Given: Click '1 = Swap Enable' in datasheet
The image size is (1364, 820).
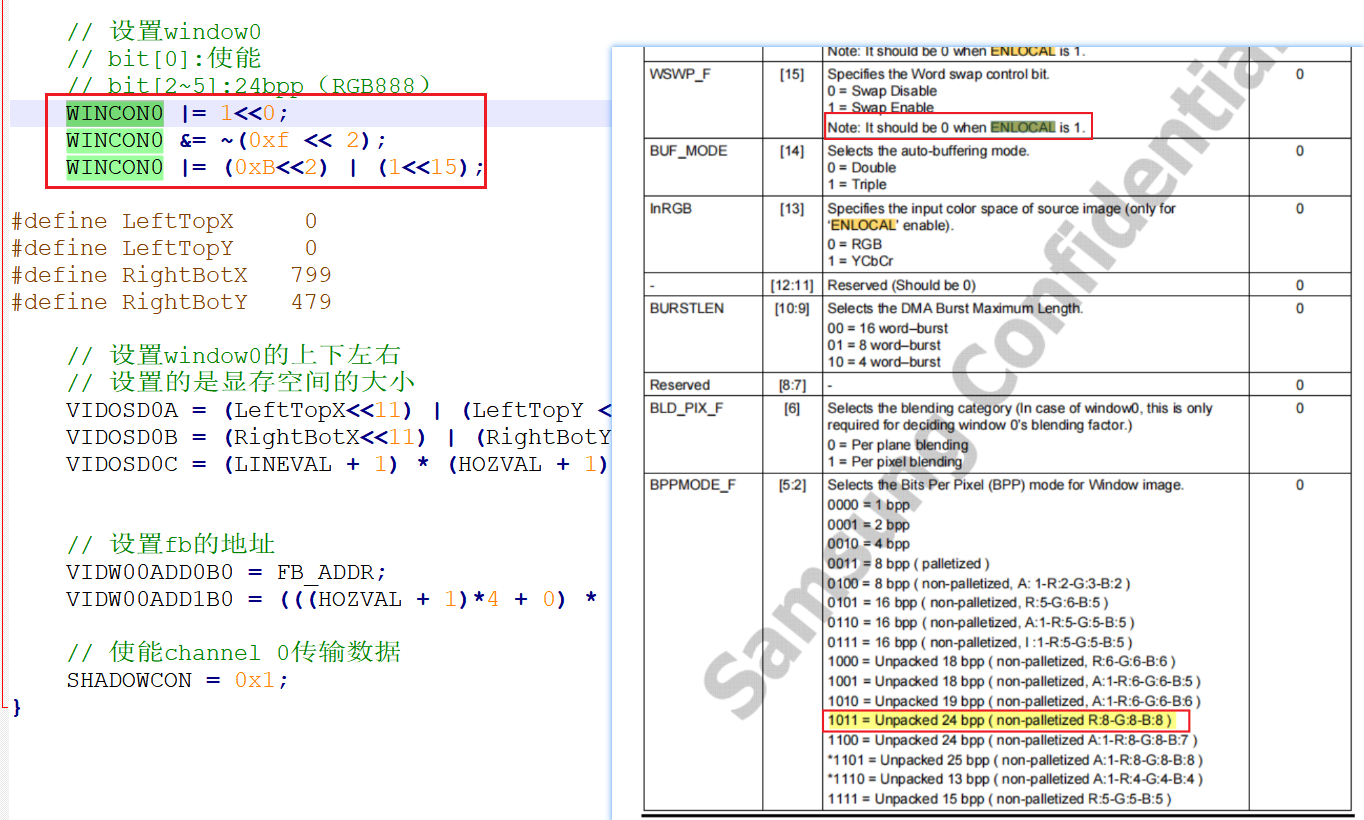Looking at the screenshot, I should pos(880,108).
